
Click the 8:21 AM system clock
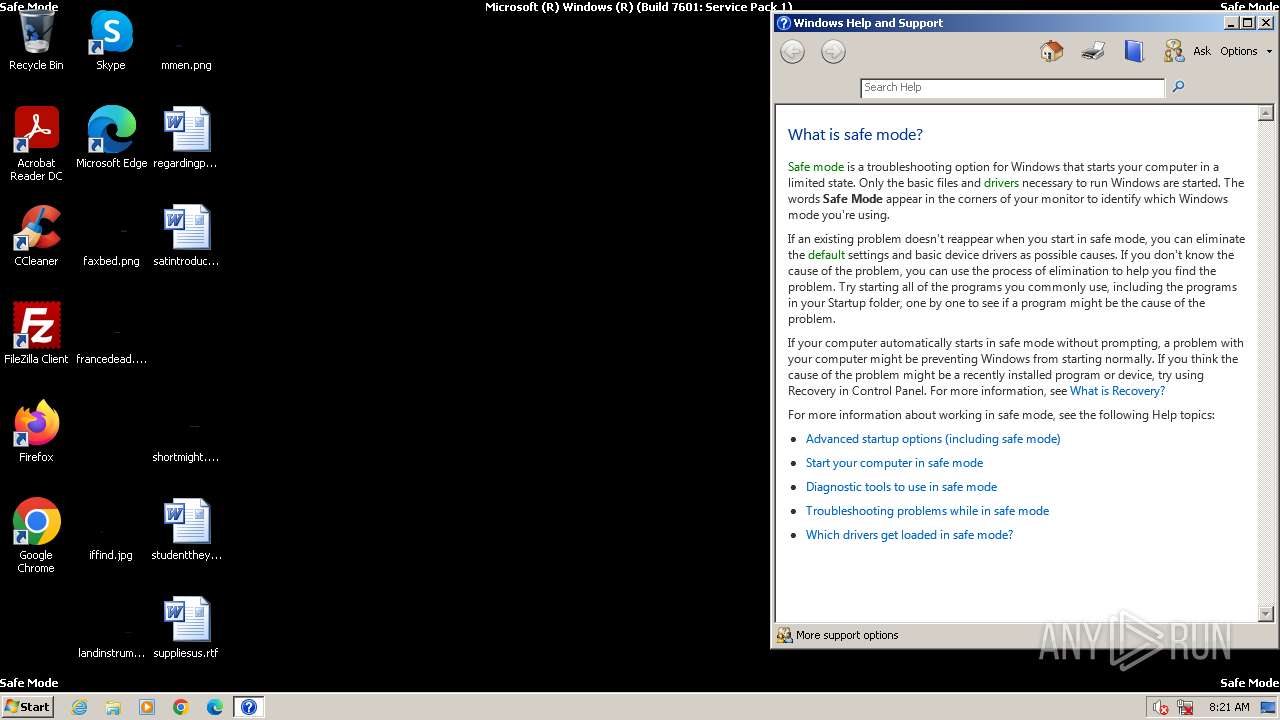(x=1229, y=707)
